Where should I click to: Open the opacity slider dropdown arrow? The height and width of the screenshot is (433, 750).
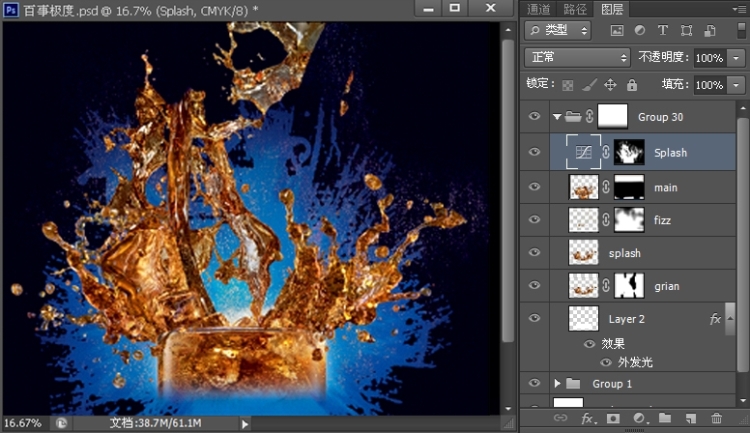[737, 58]
